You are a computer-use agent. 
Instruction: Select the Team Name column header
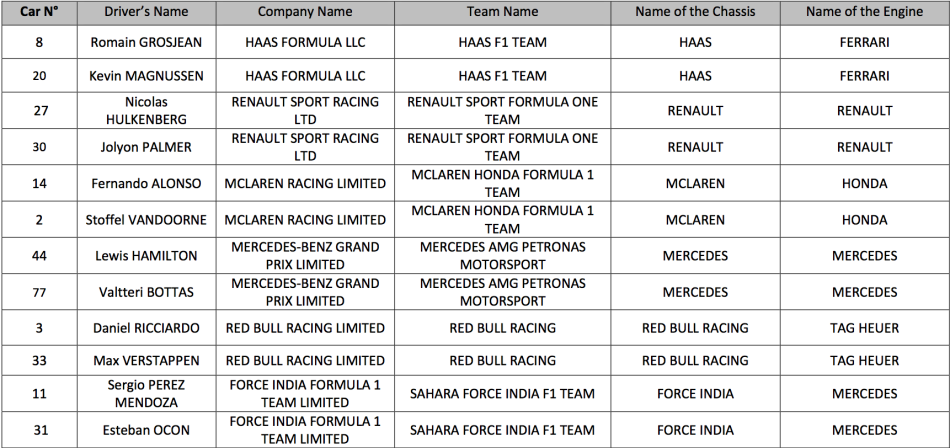point(502,12)
